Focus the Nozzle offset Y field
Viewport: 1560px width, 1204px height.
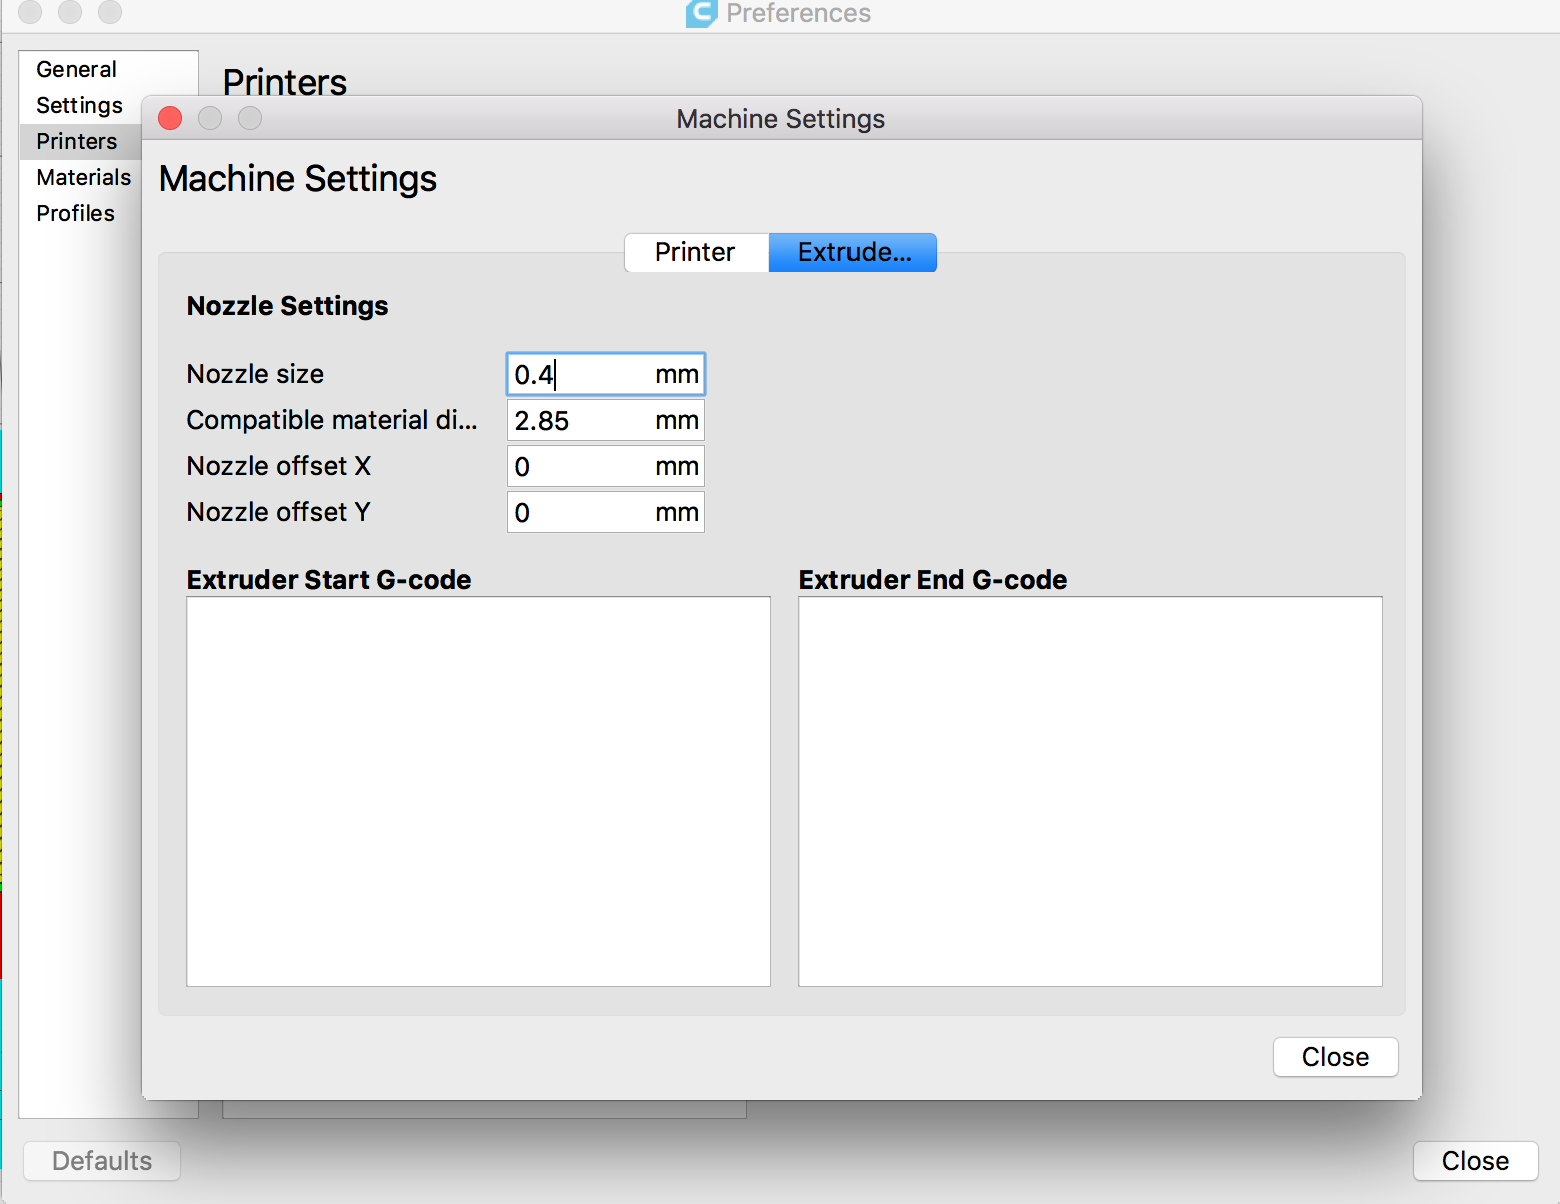[580, 512]
